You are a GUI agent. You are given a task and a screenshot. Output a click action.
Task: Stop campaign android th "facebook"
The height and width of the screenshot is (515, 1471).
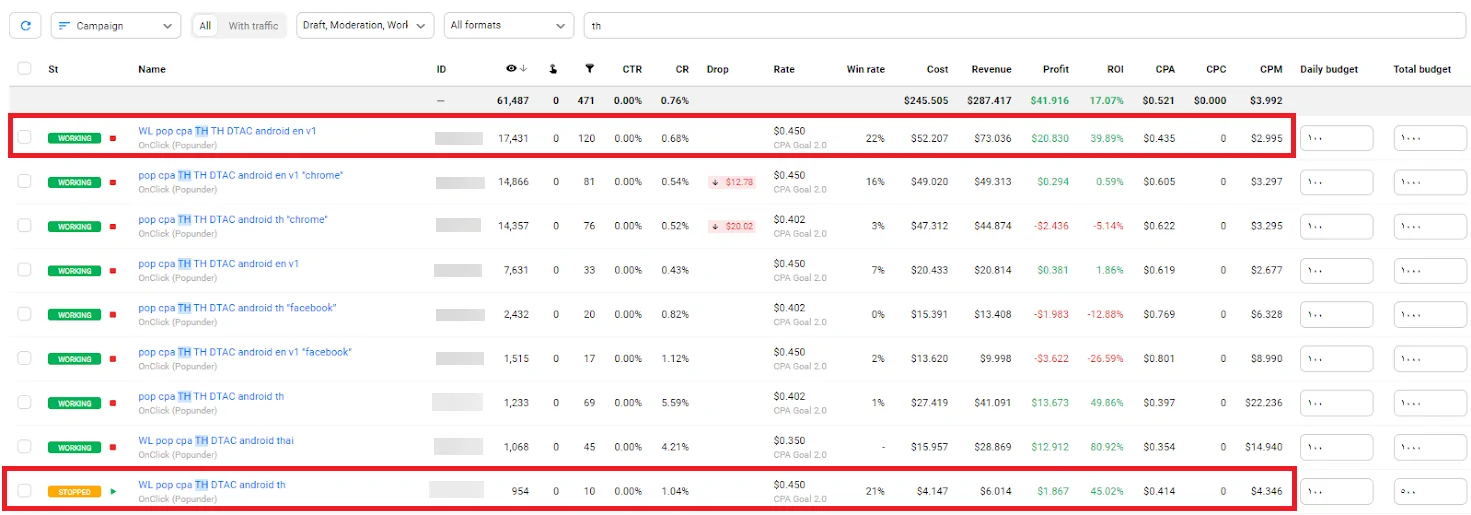click(x=113, y=315)
